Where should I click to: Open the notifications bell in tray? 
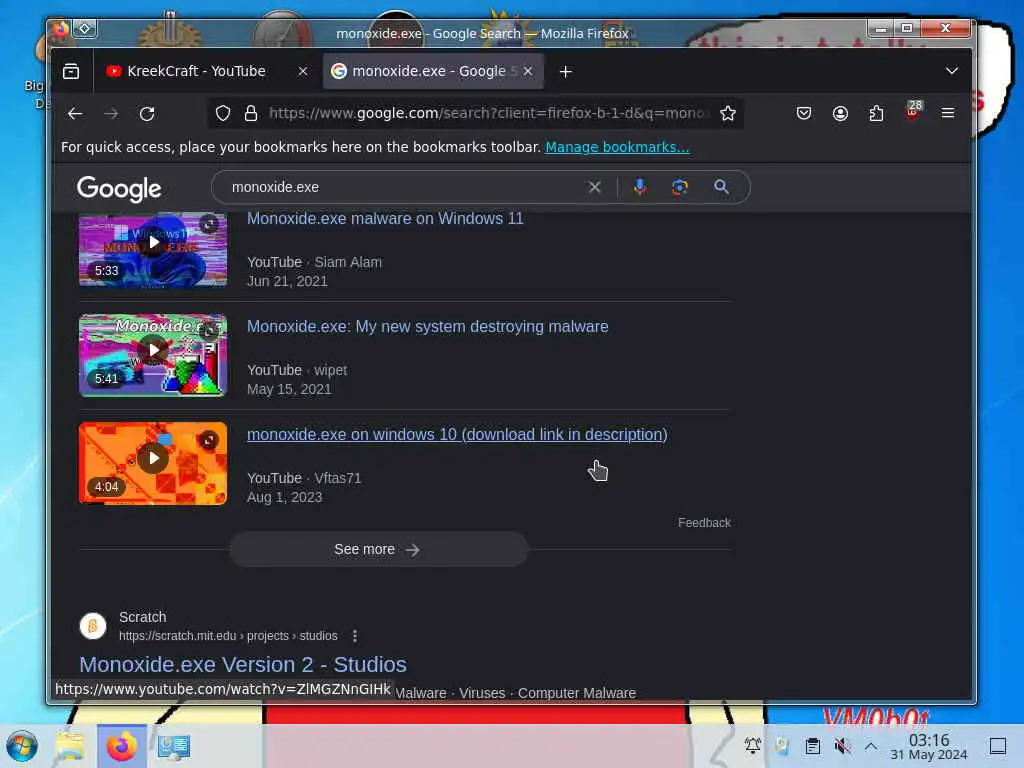point(752,745)
